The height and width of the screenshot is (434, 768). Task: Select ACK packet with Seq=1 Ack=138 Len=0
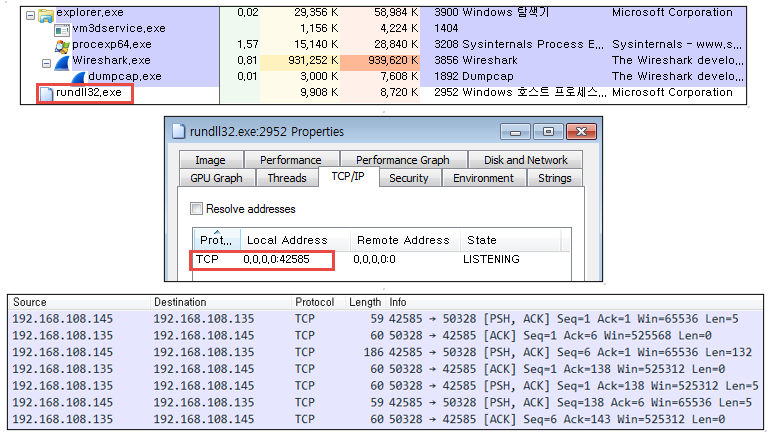click(386, 369)
